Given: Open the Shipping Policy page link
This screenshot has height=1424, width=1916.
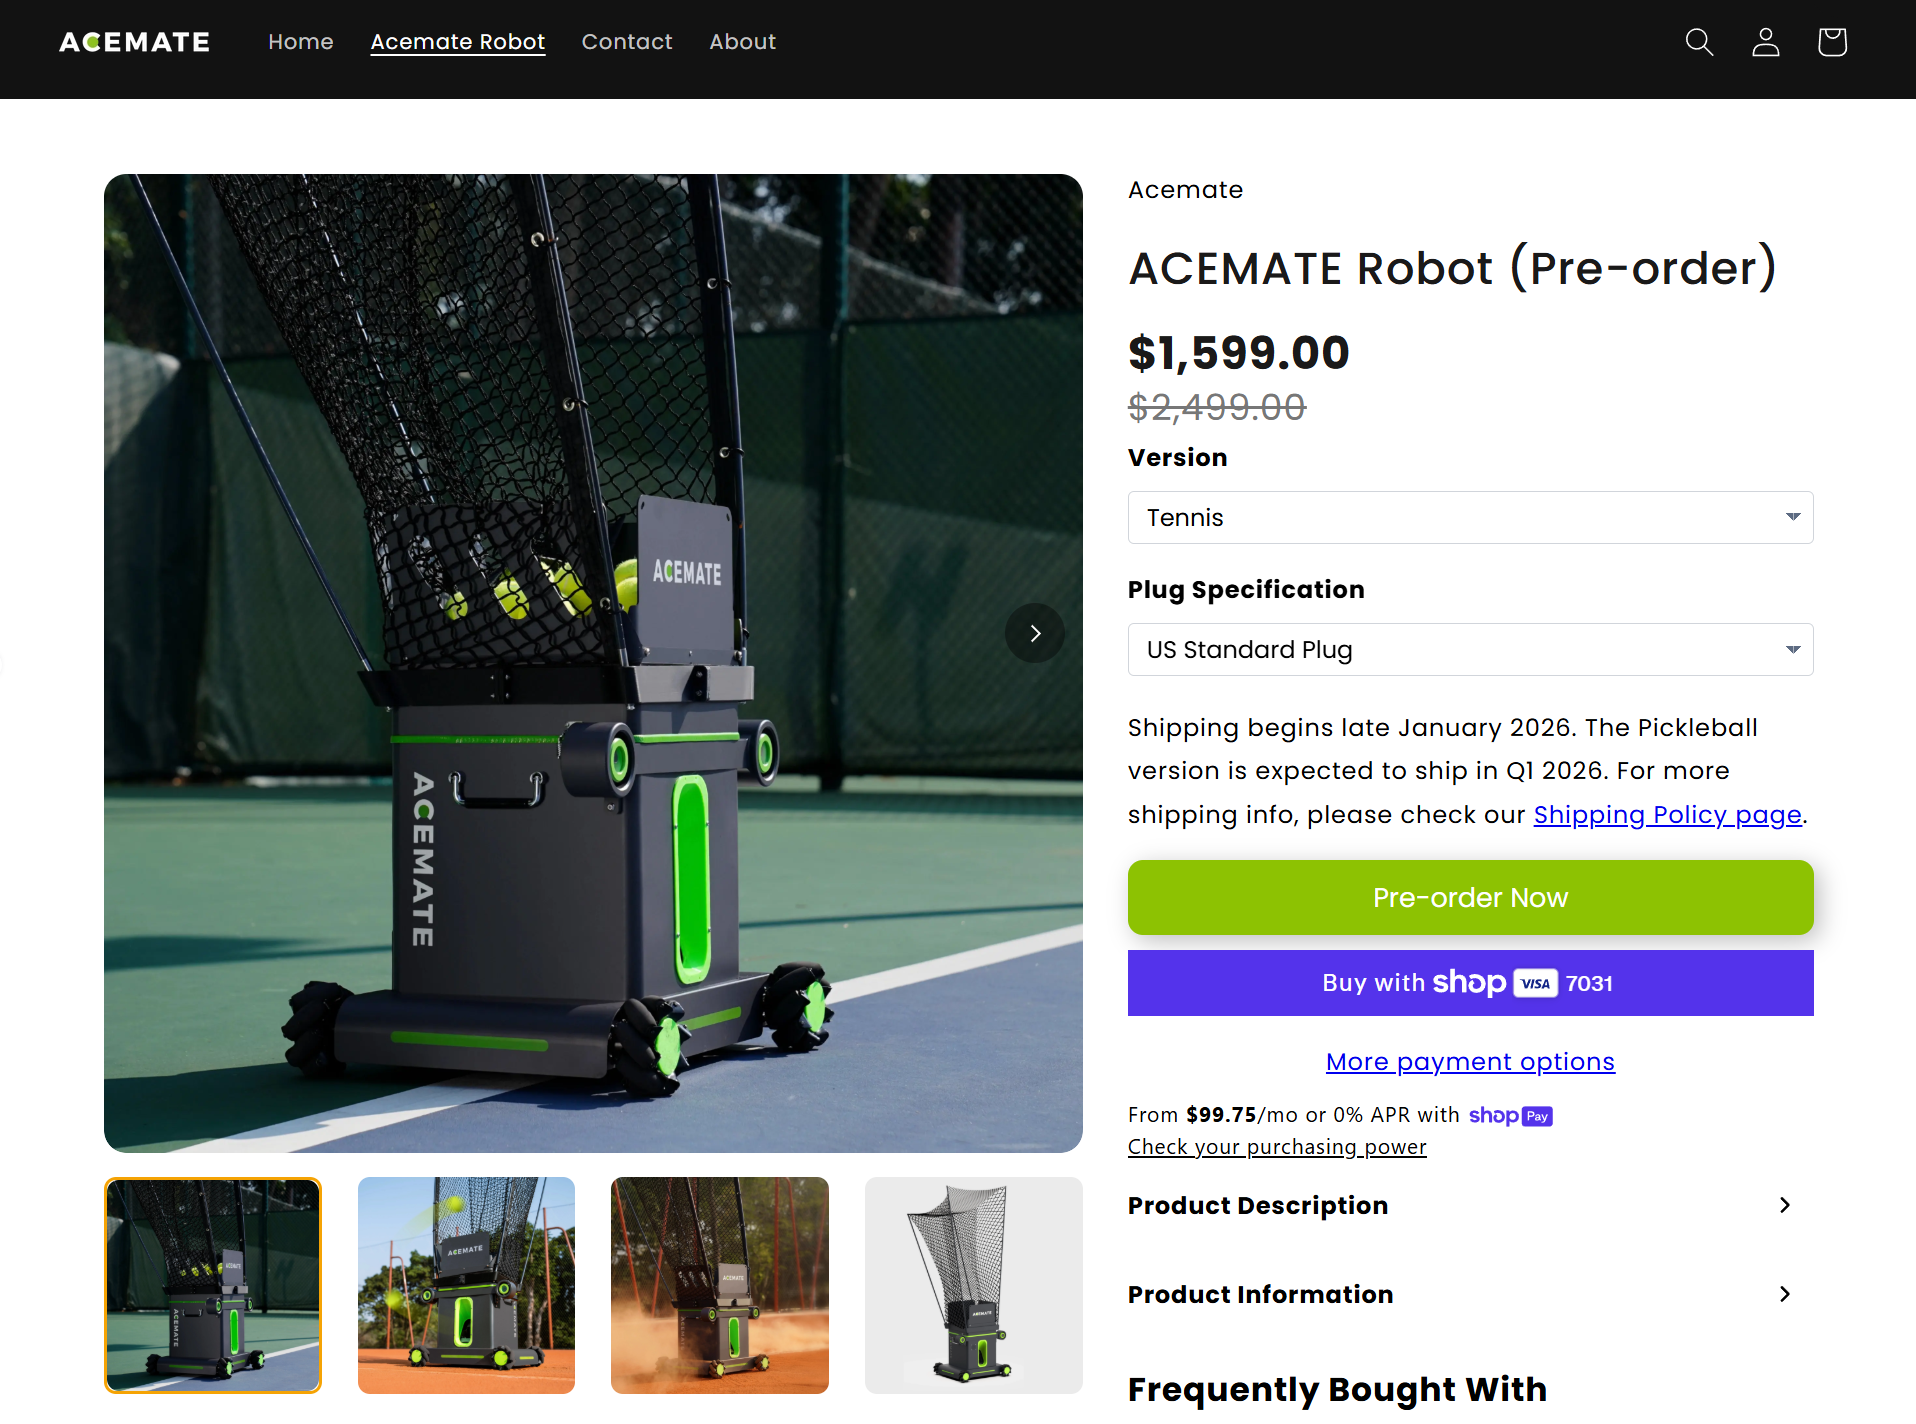Looking at the screenshot, I should pos(1667,815).
